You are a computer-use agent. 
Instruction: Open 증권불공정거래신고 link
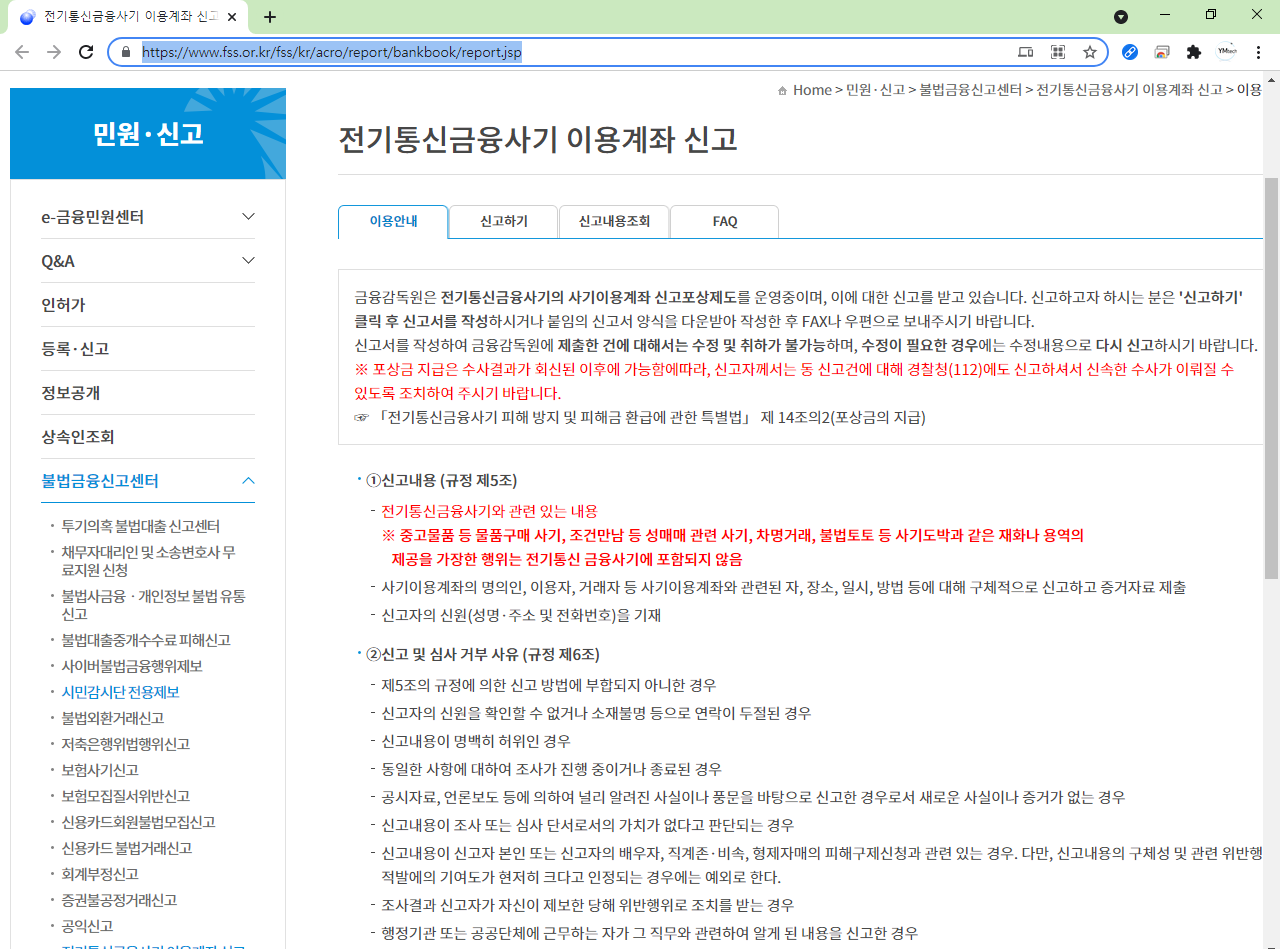(119, 900)
